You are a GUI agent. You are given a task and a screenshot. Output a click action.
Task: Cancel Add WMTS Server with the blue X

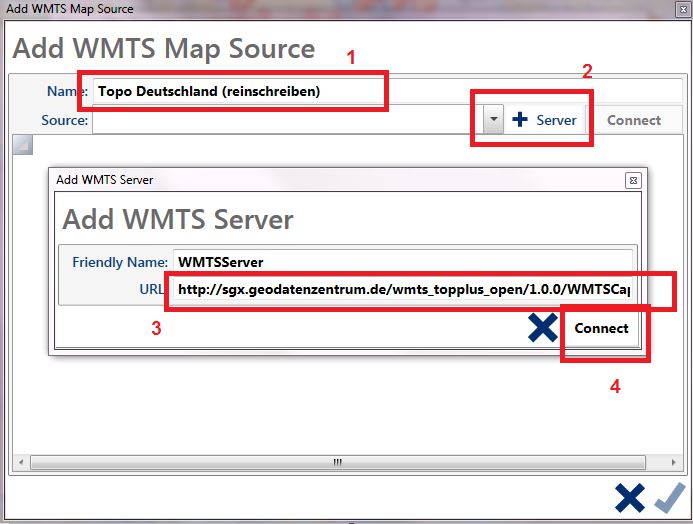[543, 328]
